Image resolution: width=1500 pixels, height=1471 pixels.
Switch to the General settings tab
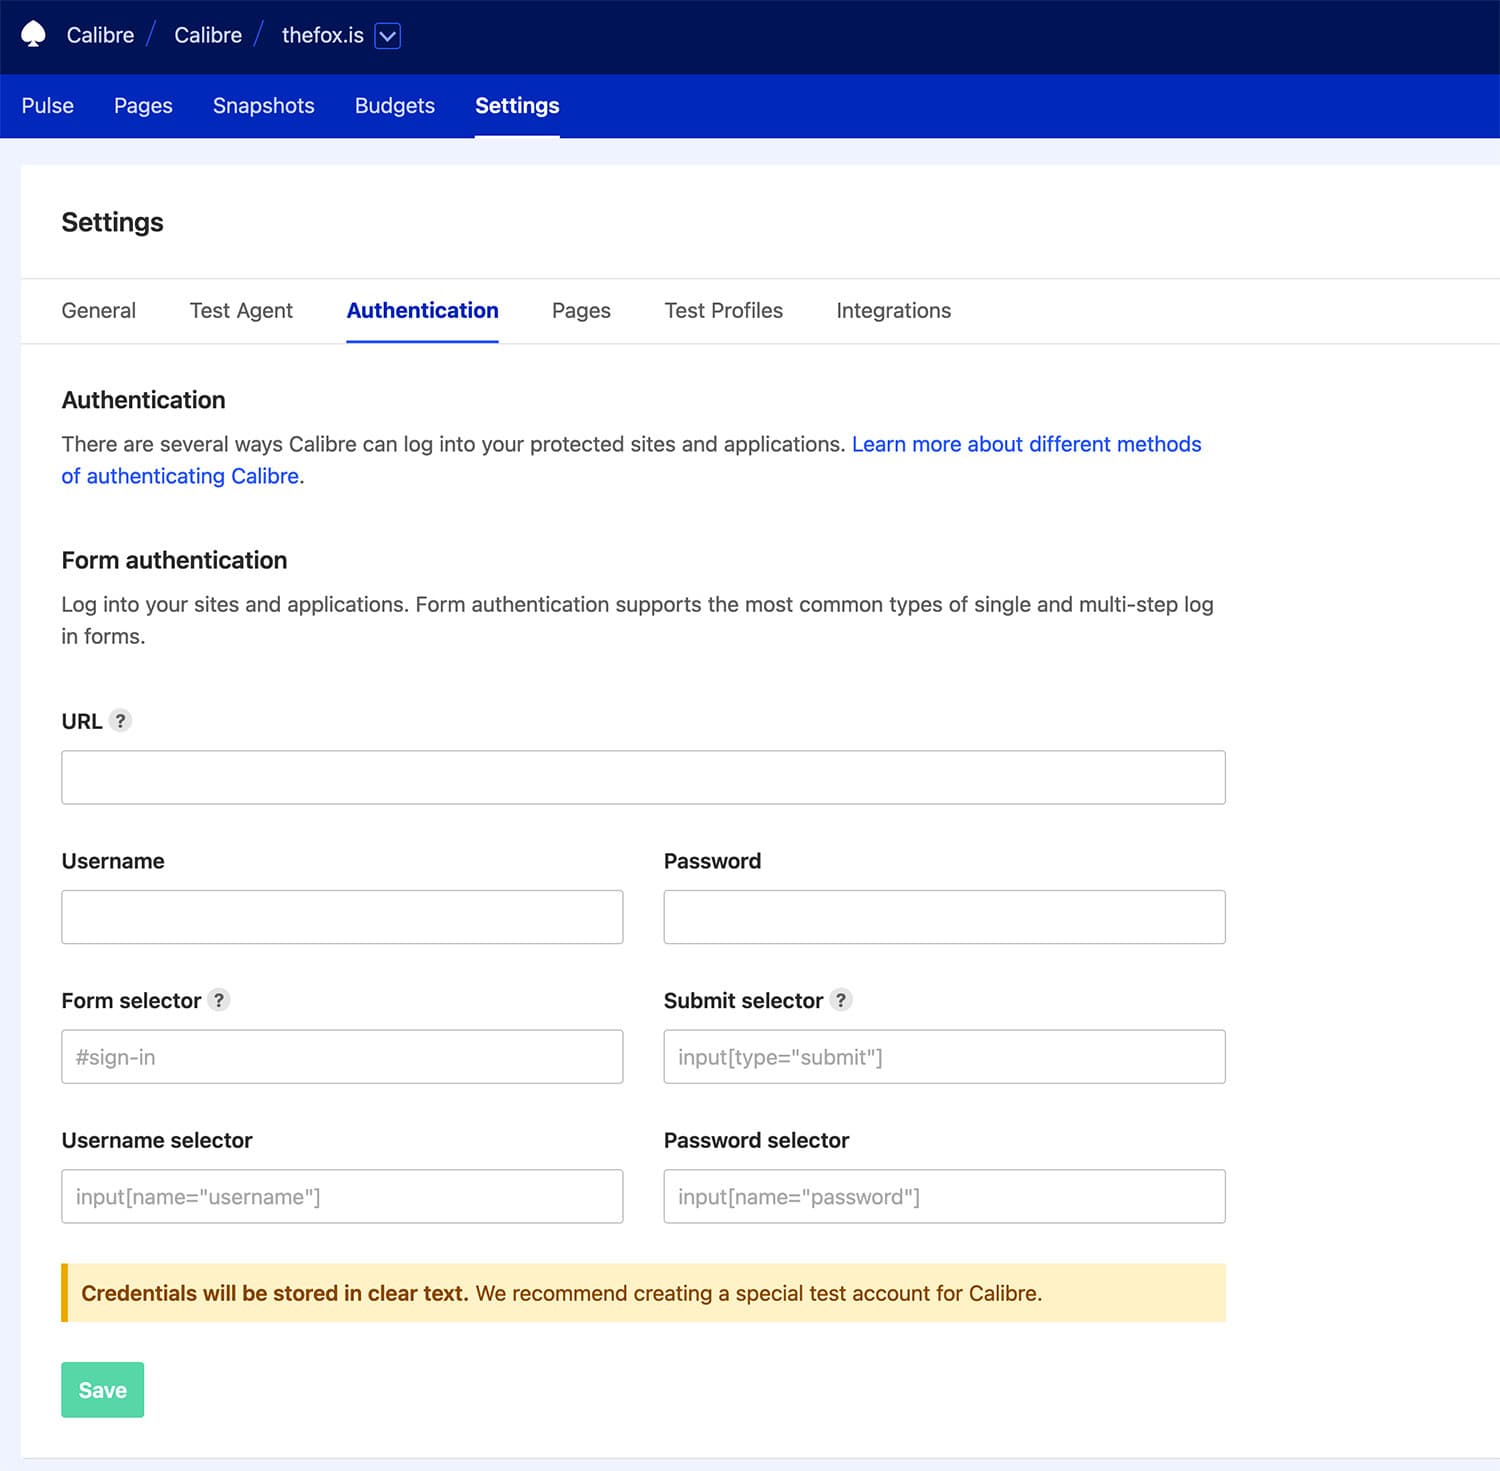(x=98, y=310)
